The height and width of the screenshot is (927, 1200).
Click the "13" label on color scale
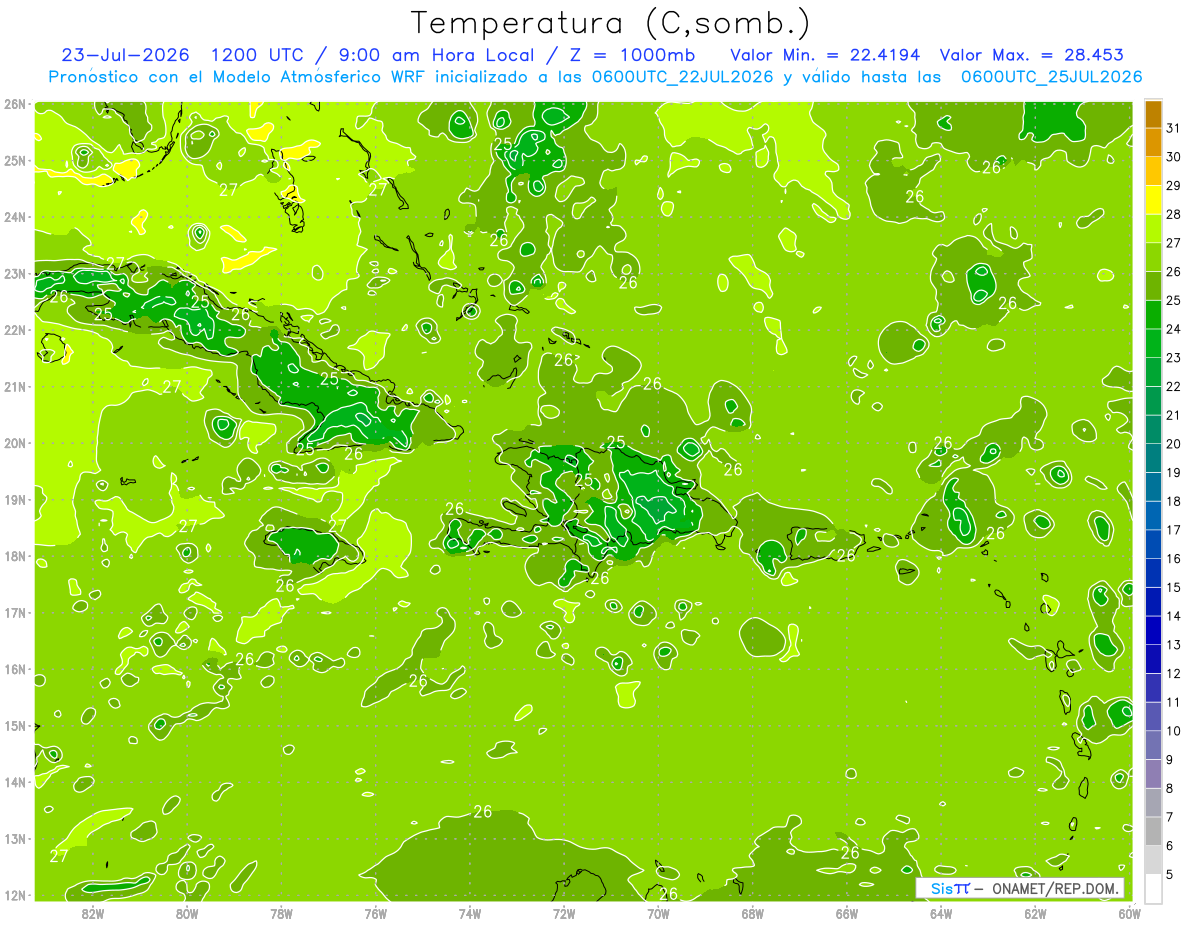(x=1174, y=645)
